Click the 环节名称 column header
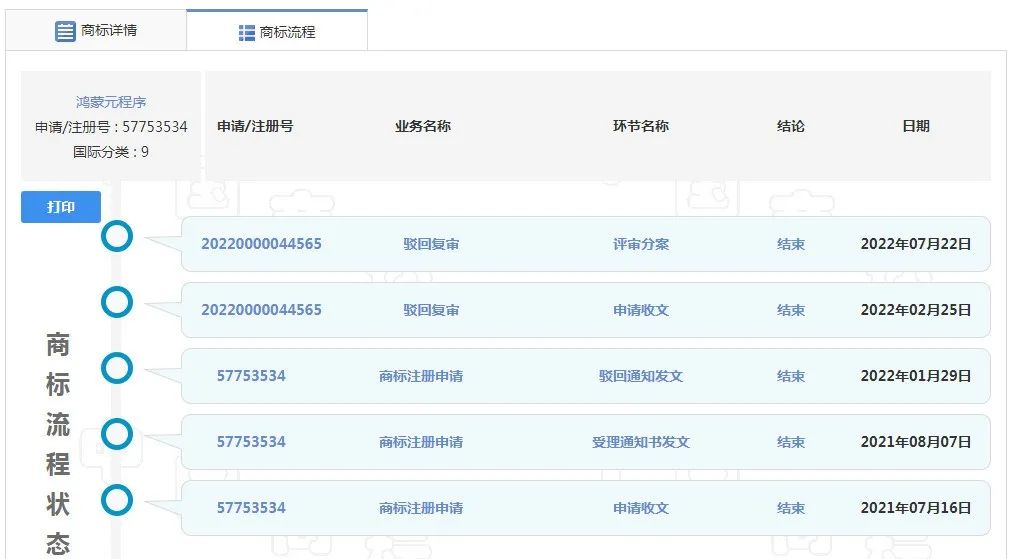1020x559 pixels. click(x=640, y=126)
